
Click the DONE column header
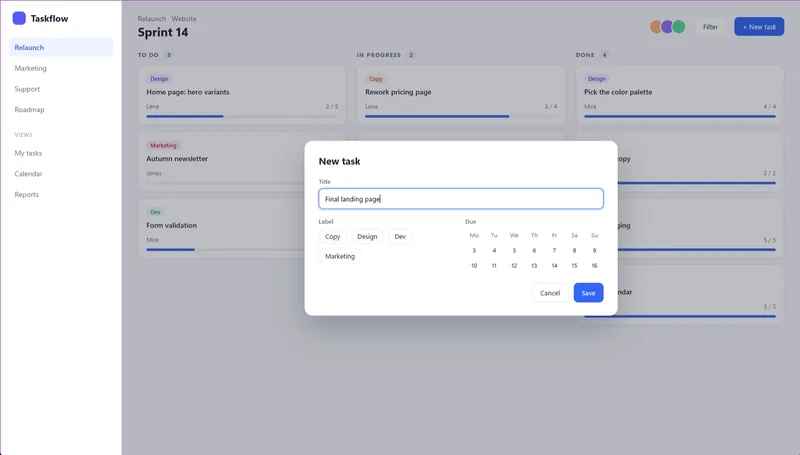point(585,55)
